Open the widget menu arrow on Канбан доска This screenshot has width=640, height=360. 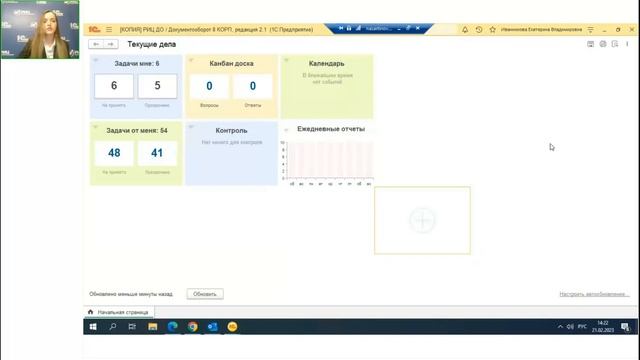point(191,60)
